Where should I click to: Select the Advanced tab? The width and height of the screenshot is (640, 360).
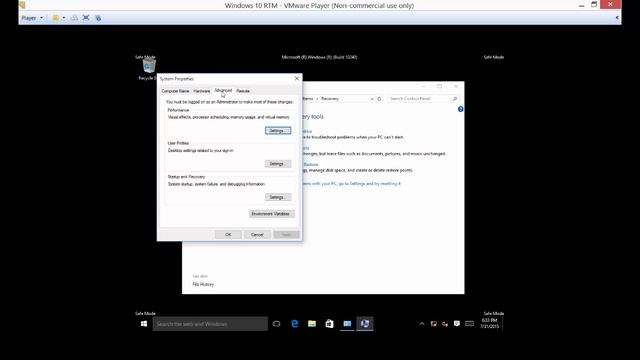(x=223, y=90)
